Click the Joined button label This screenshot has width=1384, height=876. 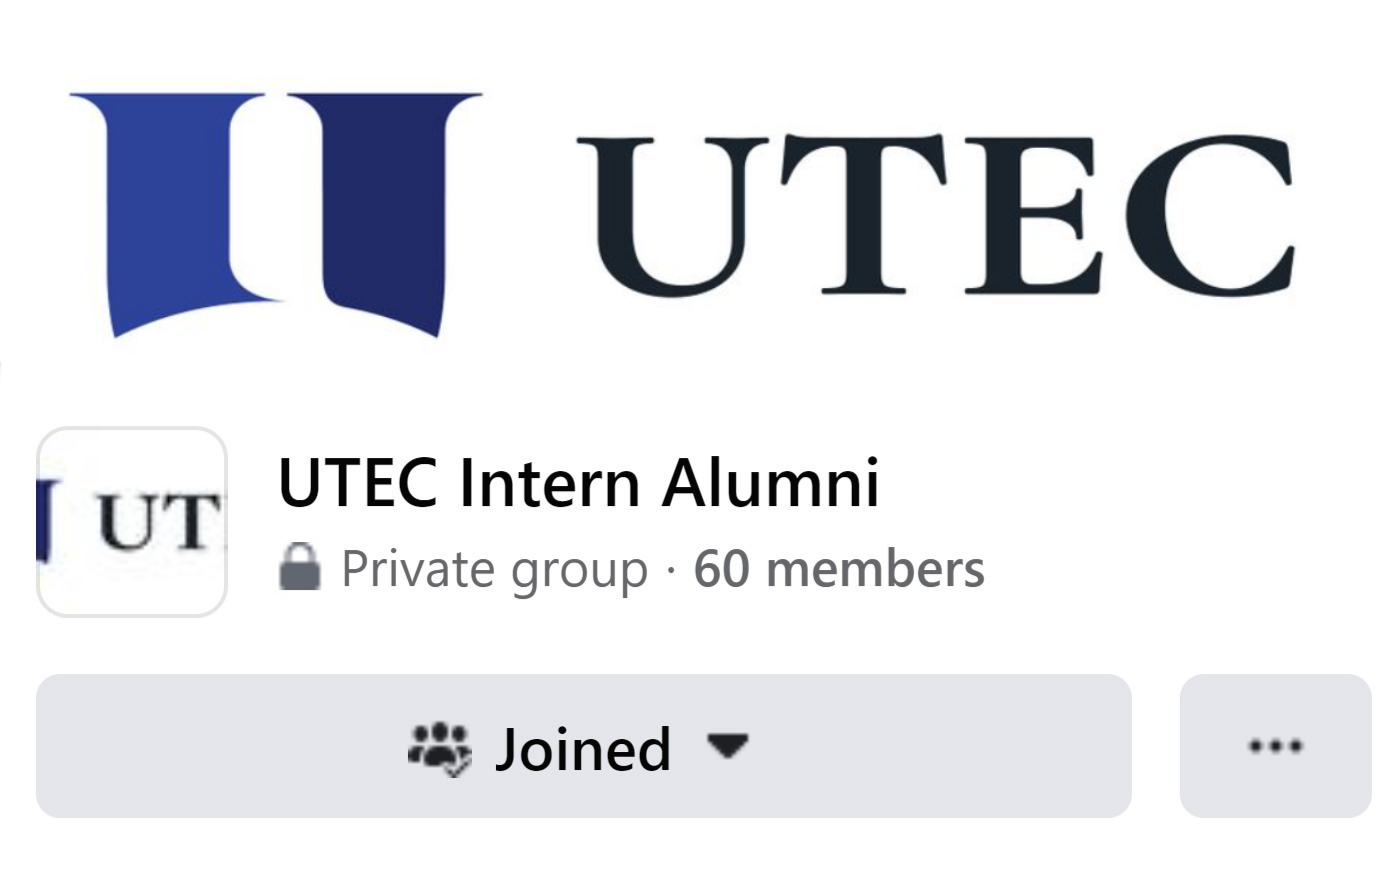[x=582, y=748]
